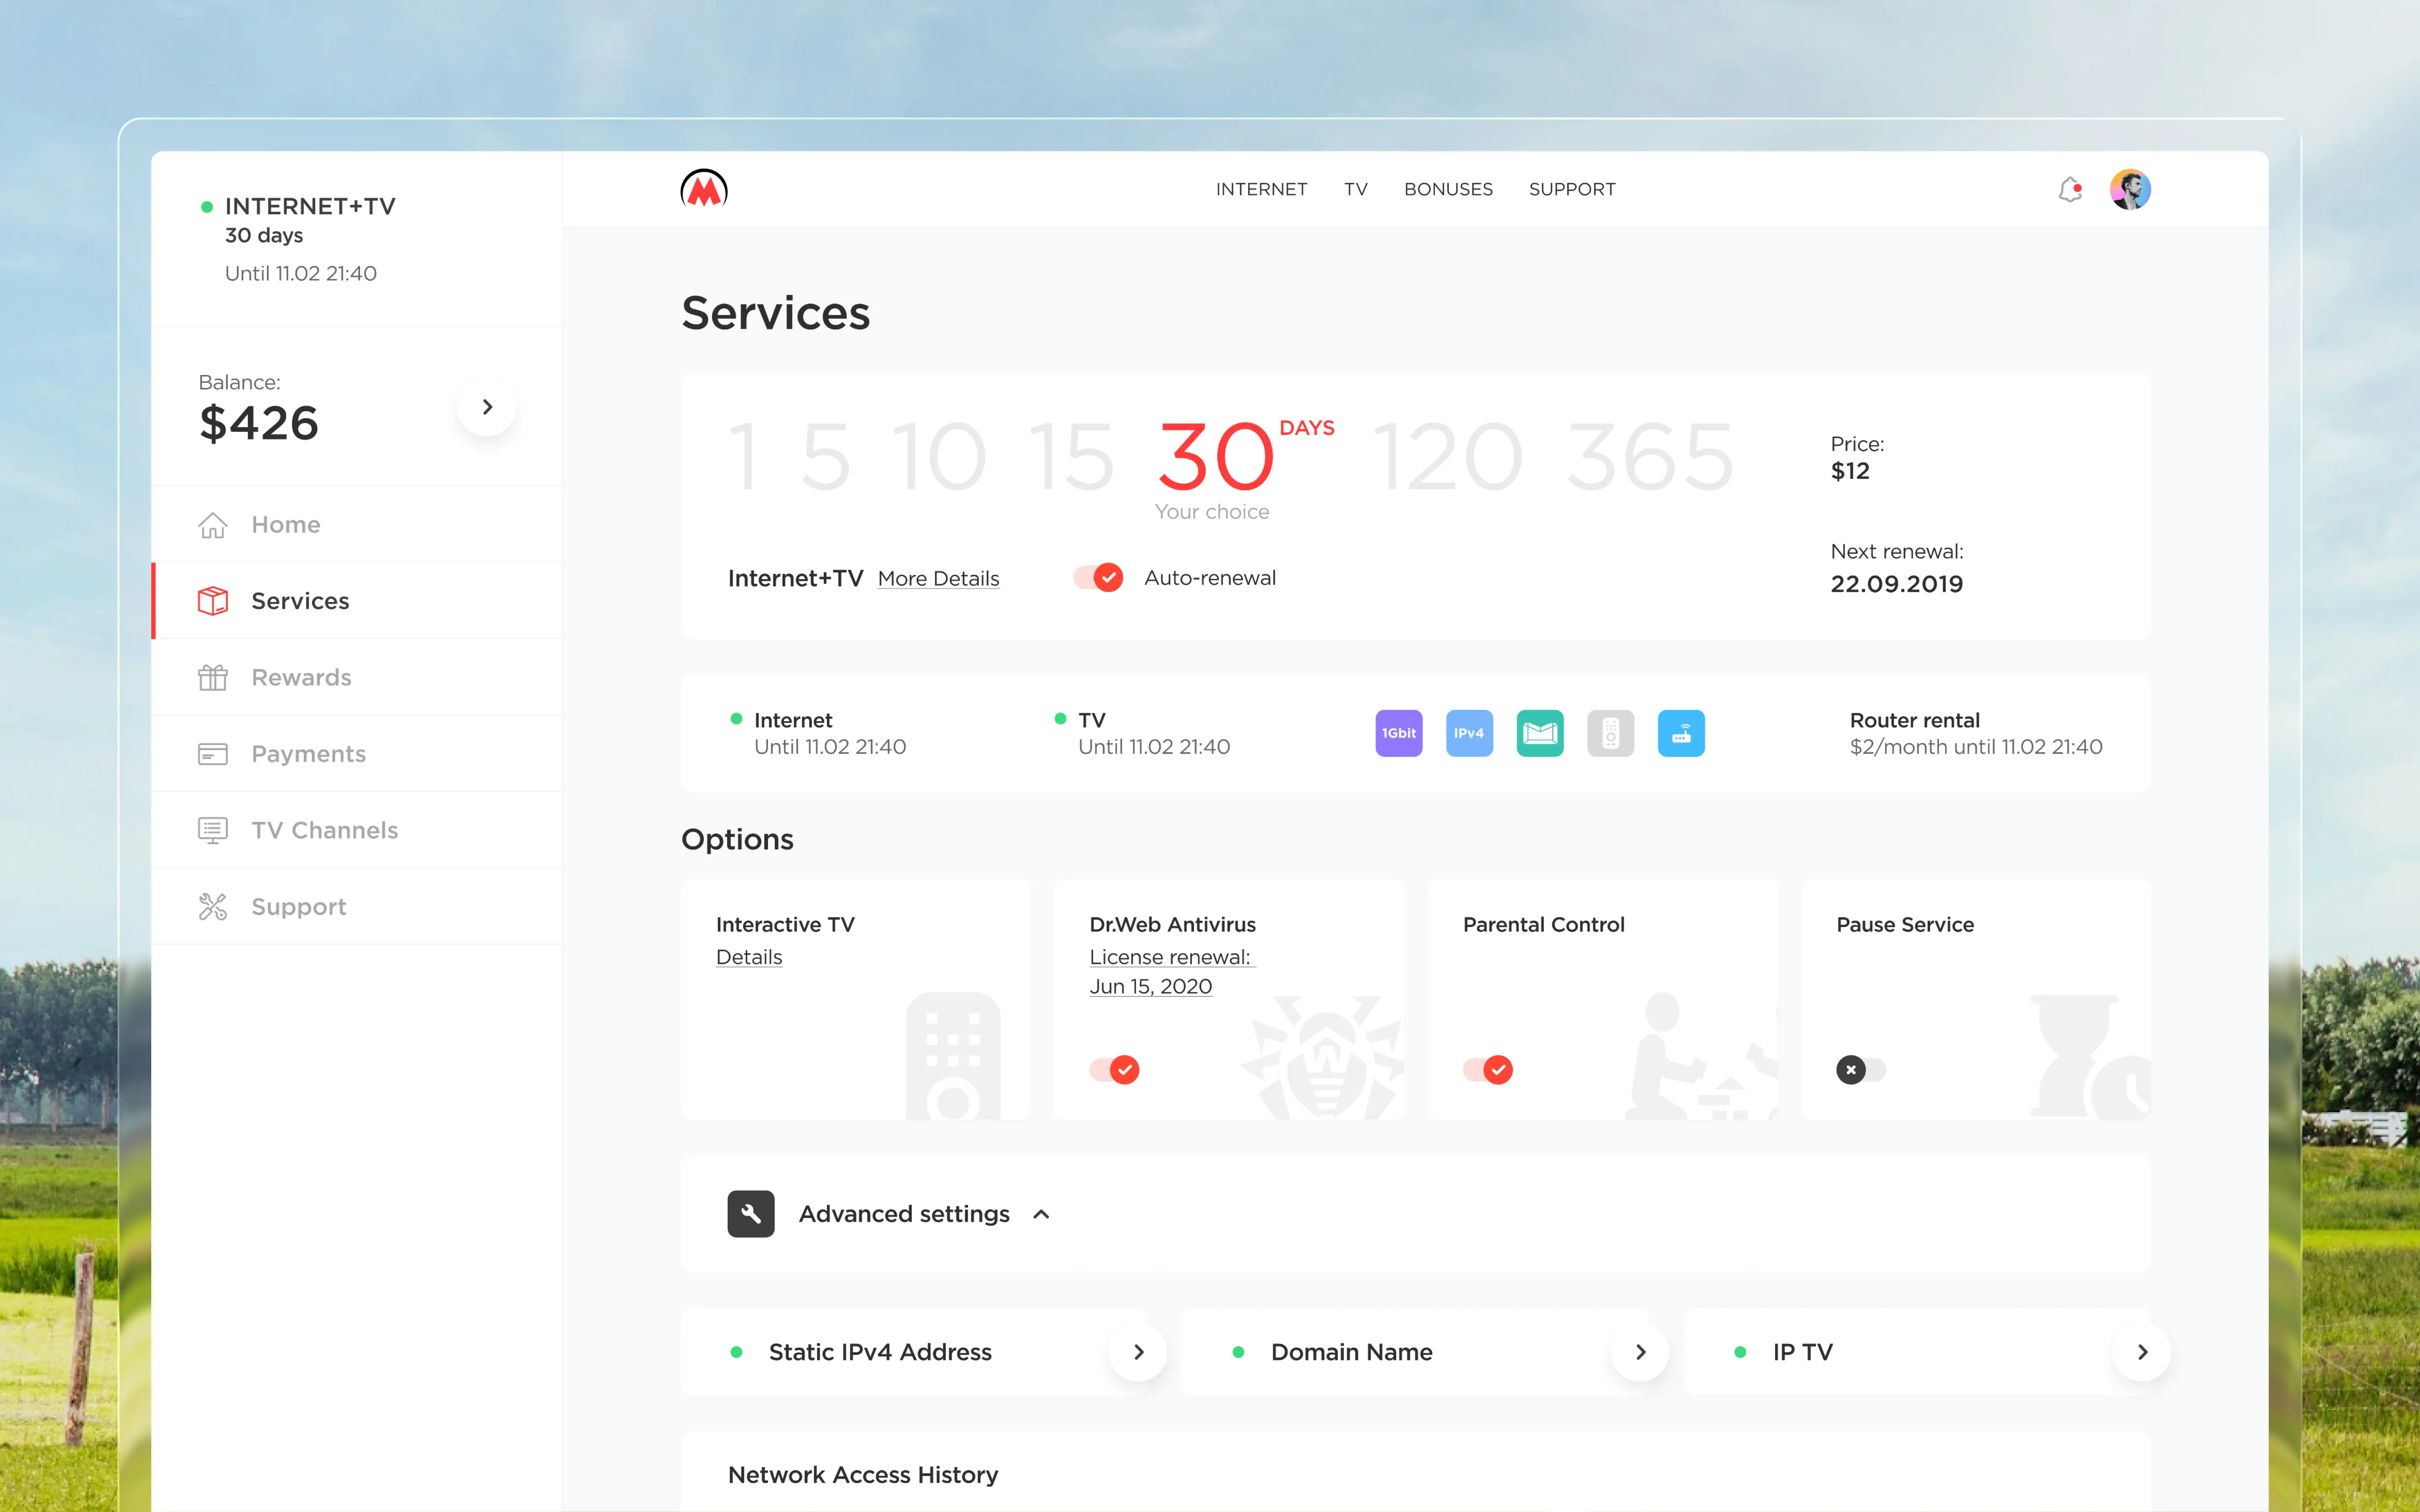2420x1512 pixels.
Task: Click the INTERNET+TV plan title
Action: click(310, 206)
